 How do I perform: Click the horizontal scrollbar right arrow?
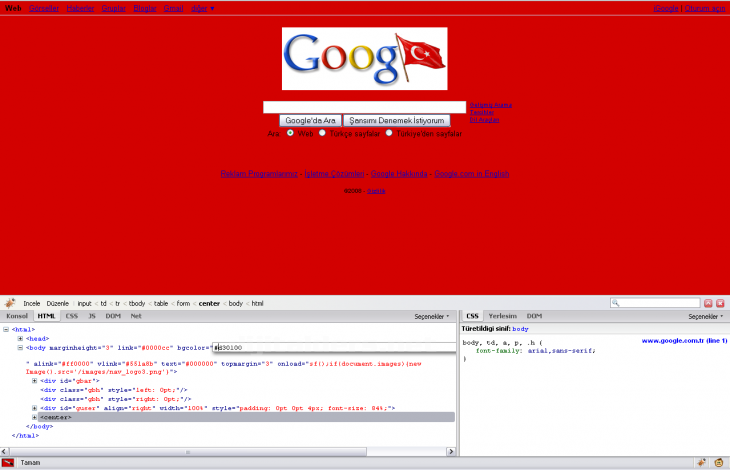pos(451,452)
